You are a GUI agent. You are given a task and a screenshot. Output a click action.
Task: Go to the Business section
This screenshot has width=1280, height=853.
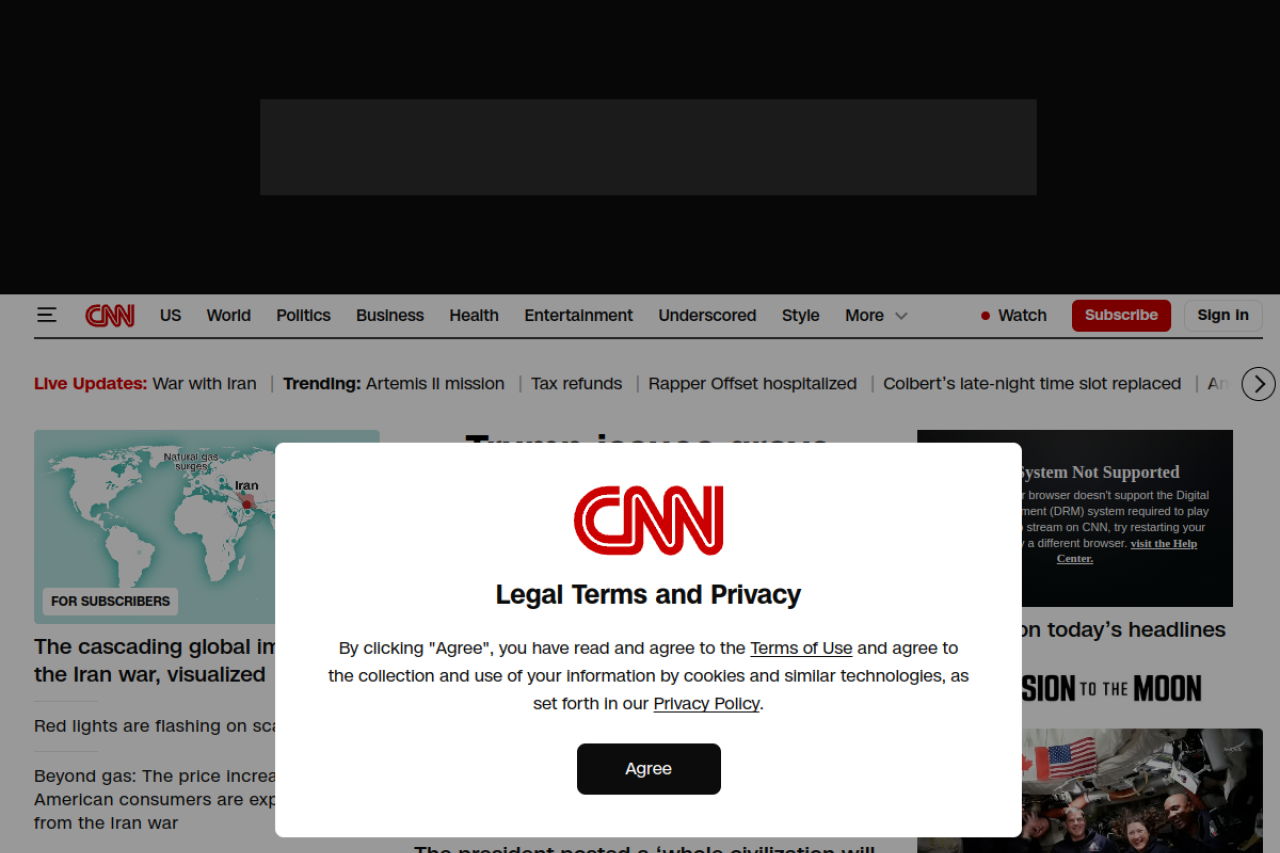(390, 315)
